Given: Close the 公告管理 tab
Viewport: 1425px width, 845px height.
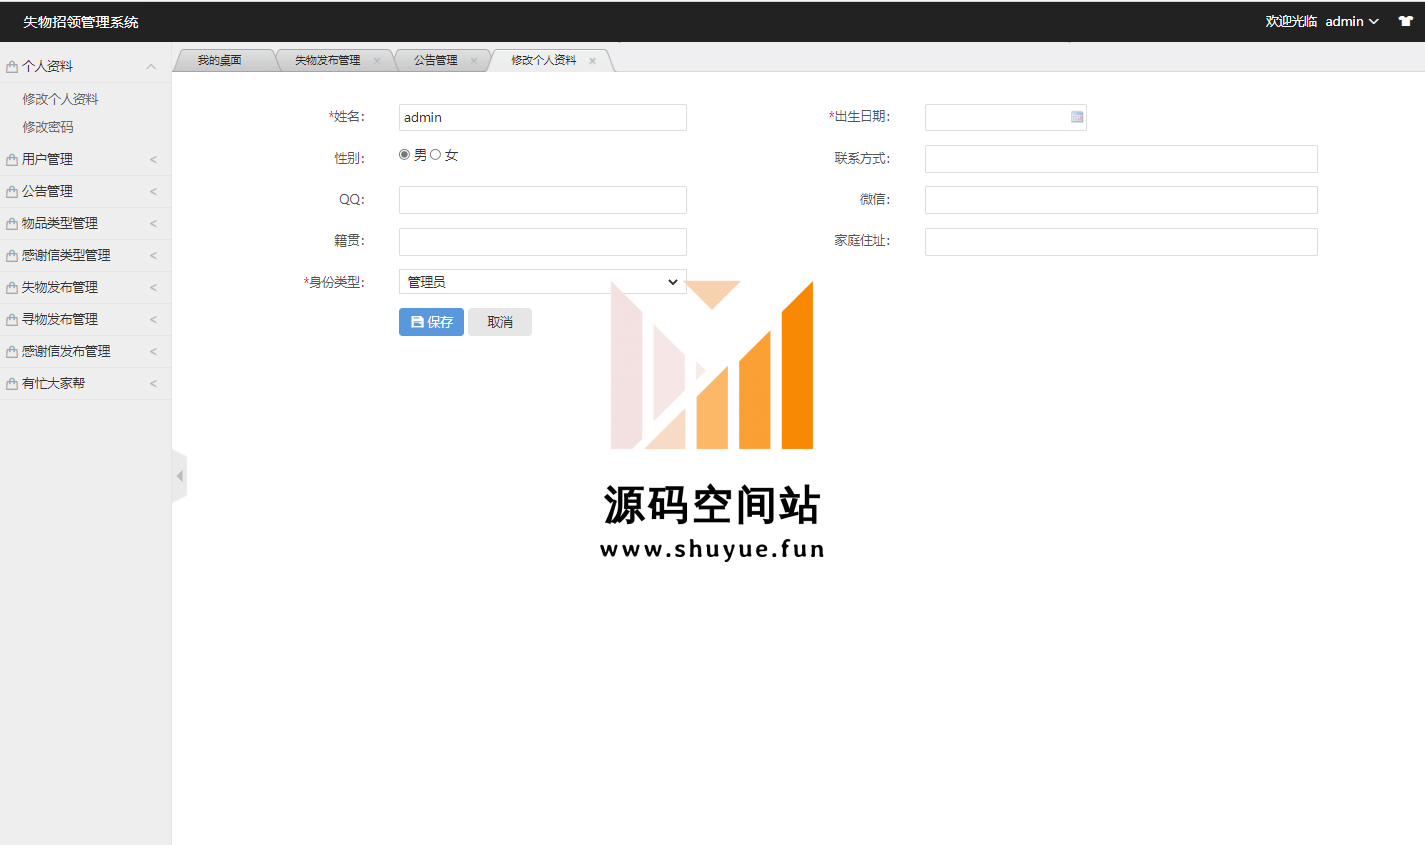Looking at the screenshot, I should point(474,61).
